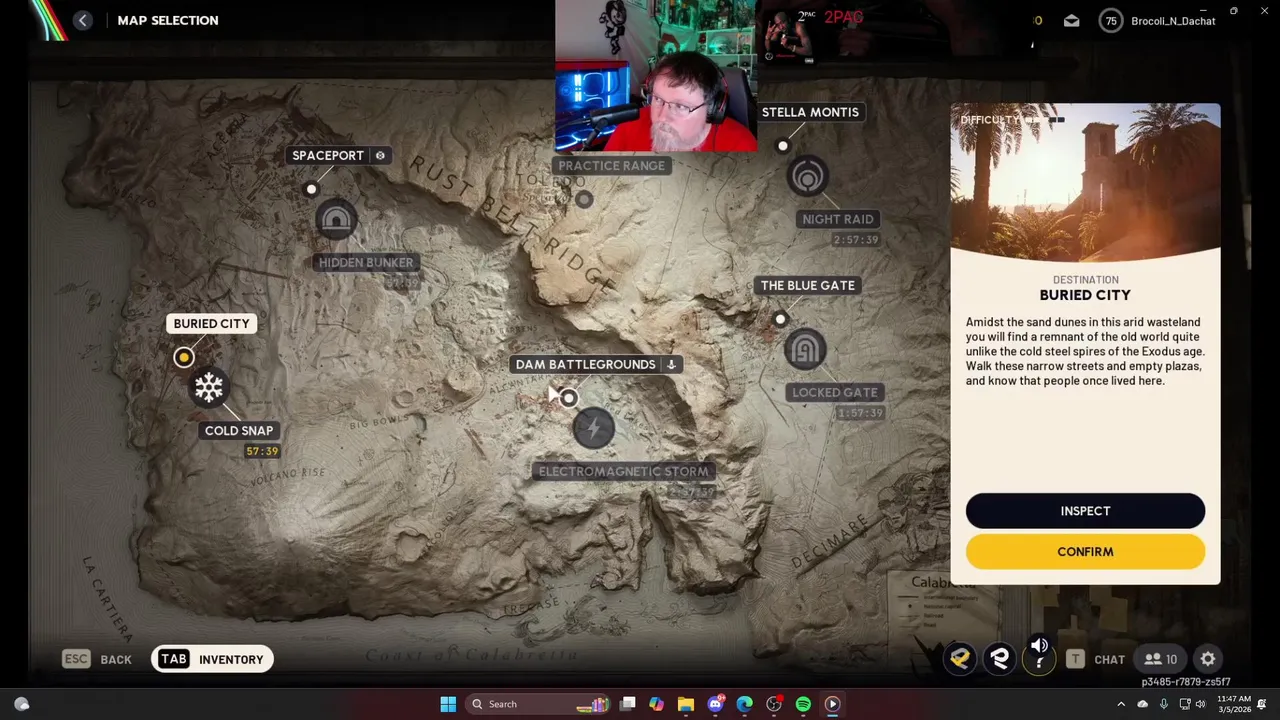Select the Practice Range marker dot

click(x=584, y=199)
